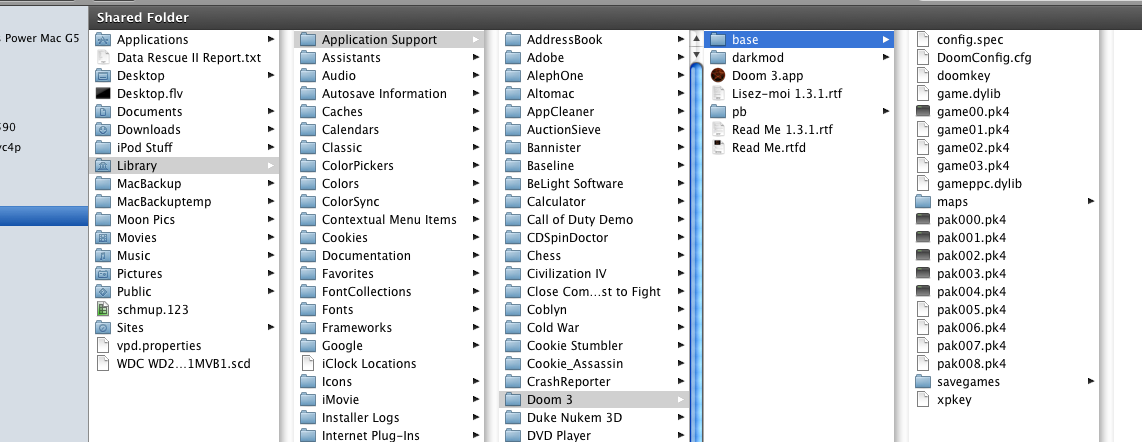Expand the maps folder arrow
The height and width of the screenshot is (442, 1142).
click(1091, 202)
